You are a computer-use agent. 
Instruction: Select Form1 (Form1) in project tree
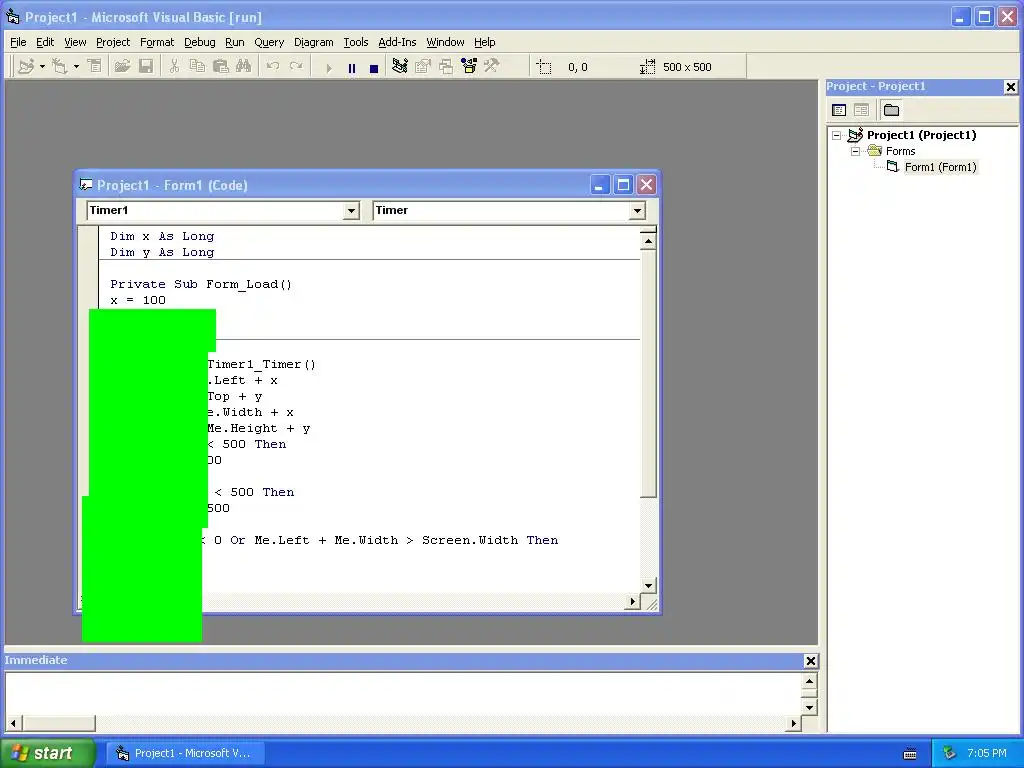[x=940, y=167]
